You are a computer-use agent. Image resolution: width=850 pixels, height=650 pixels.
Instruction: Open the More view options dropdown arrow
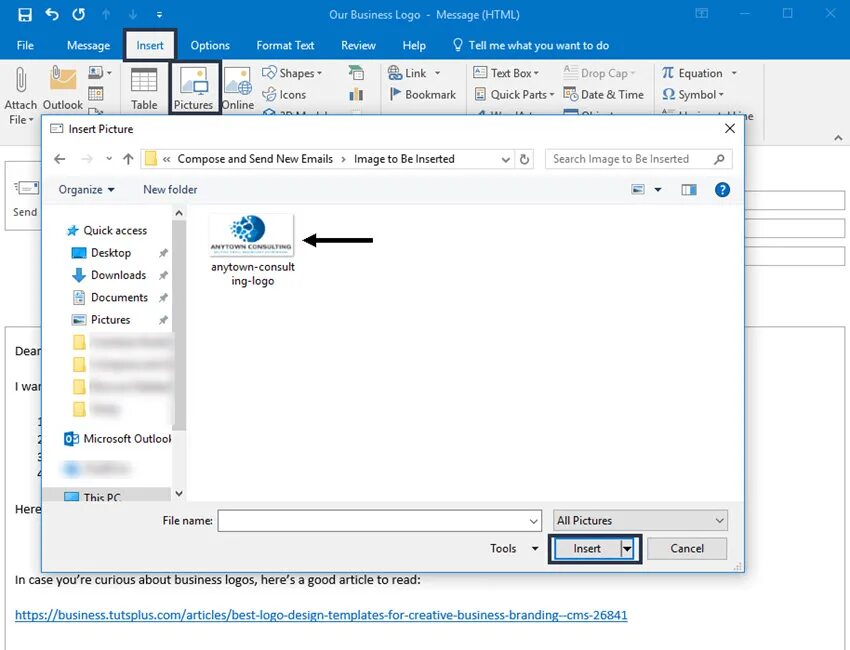click(x=658, y=189)
